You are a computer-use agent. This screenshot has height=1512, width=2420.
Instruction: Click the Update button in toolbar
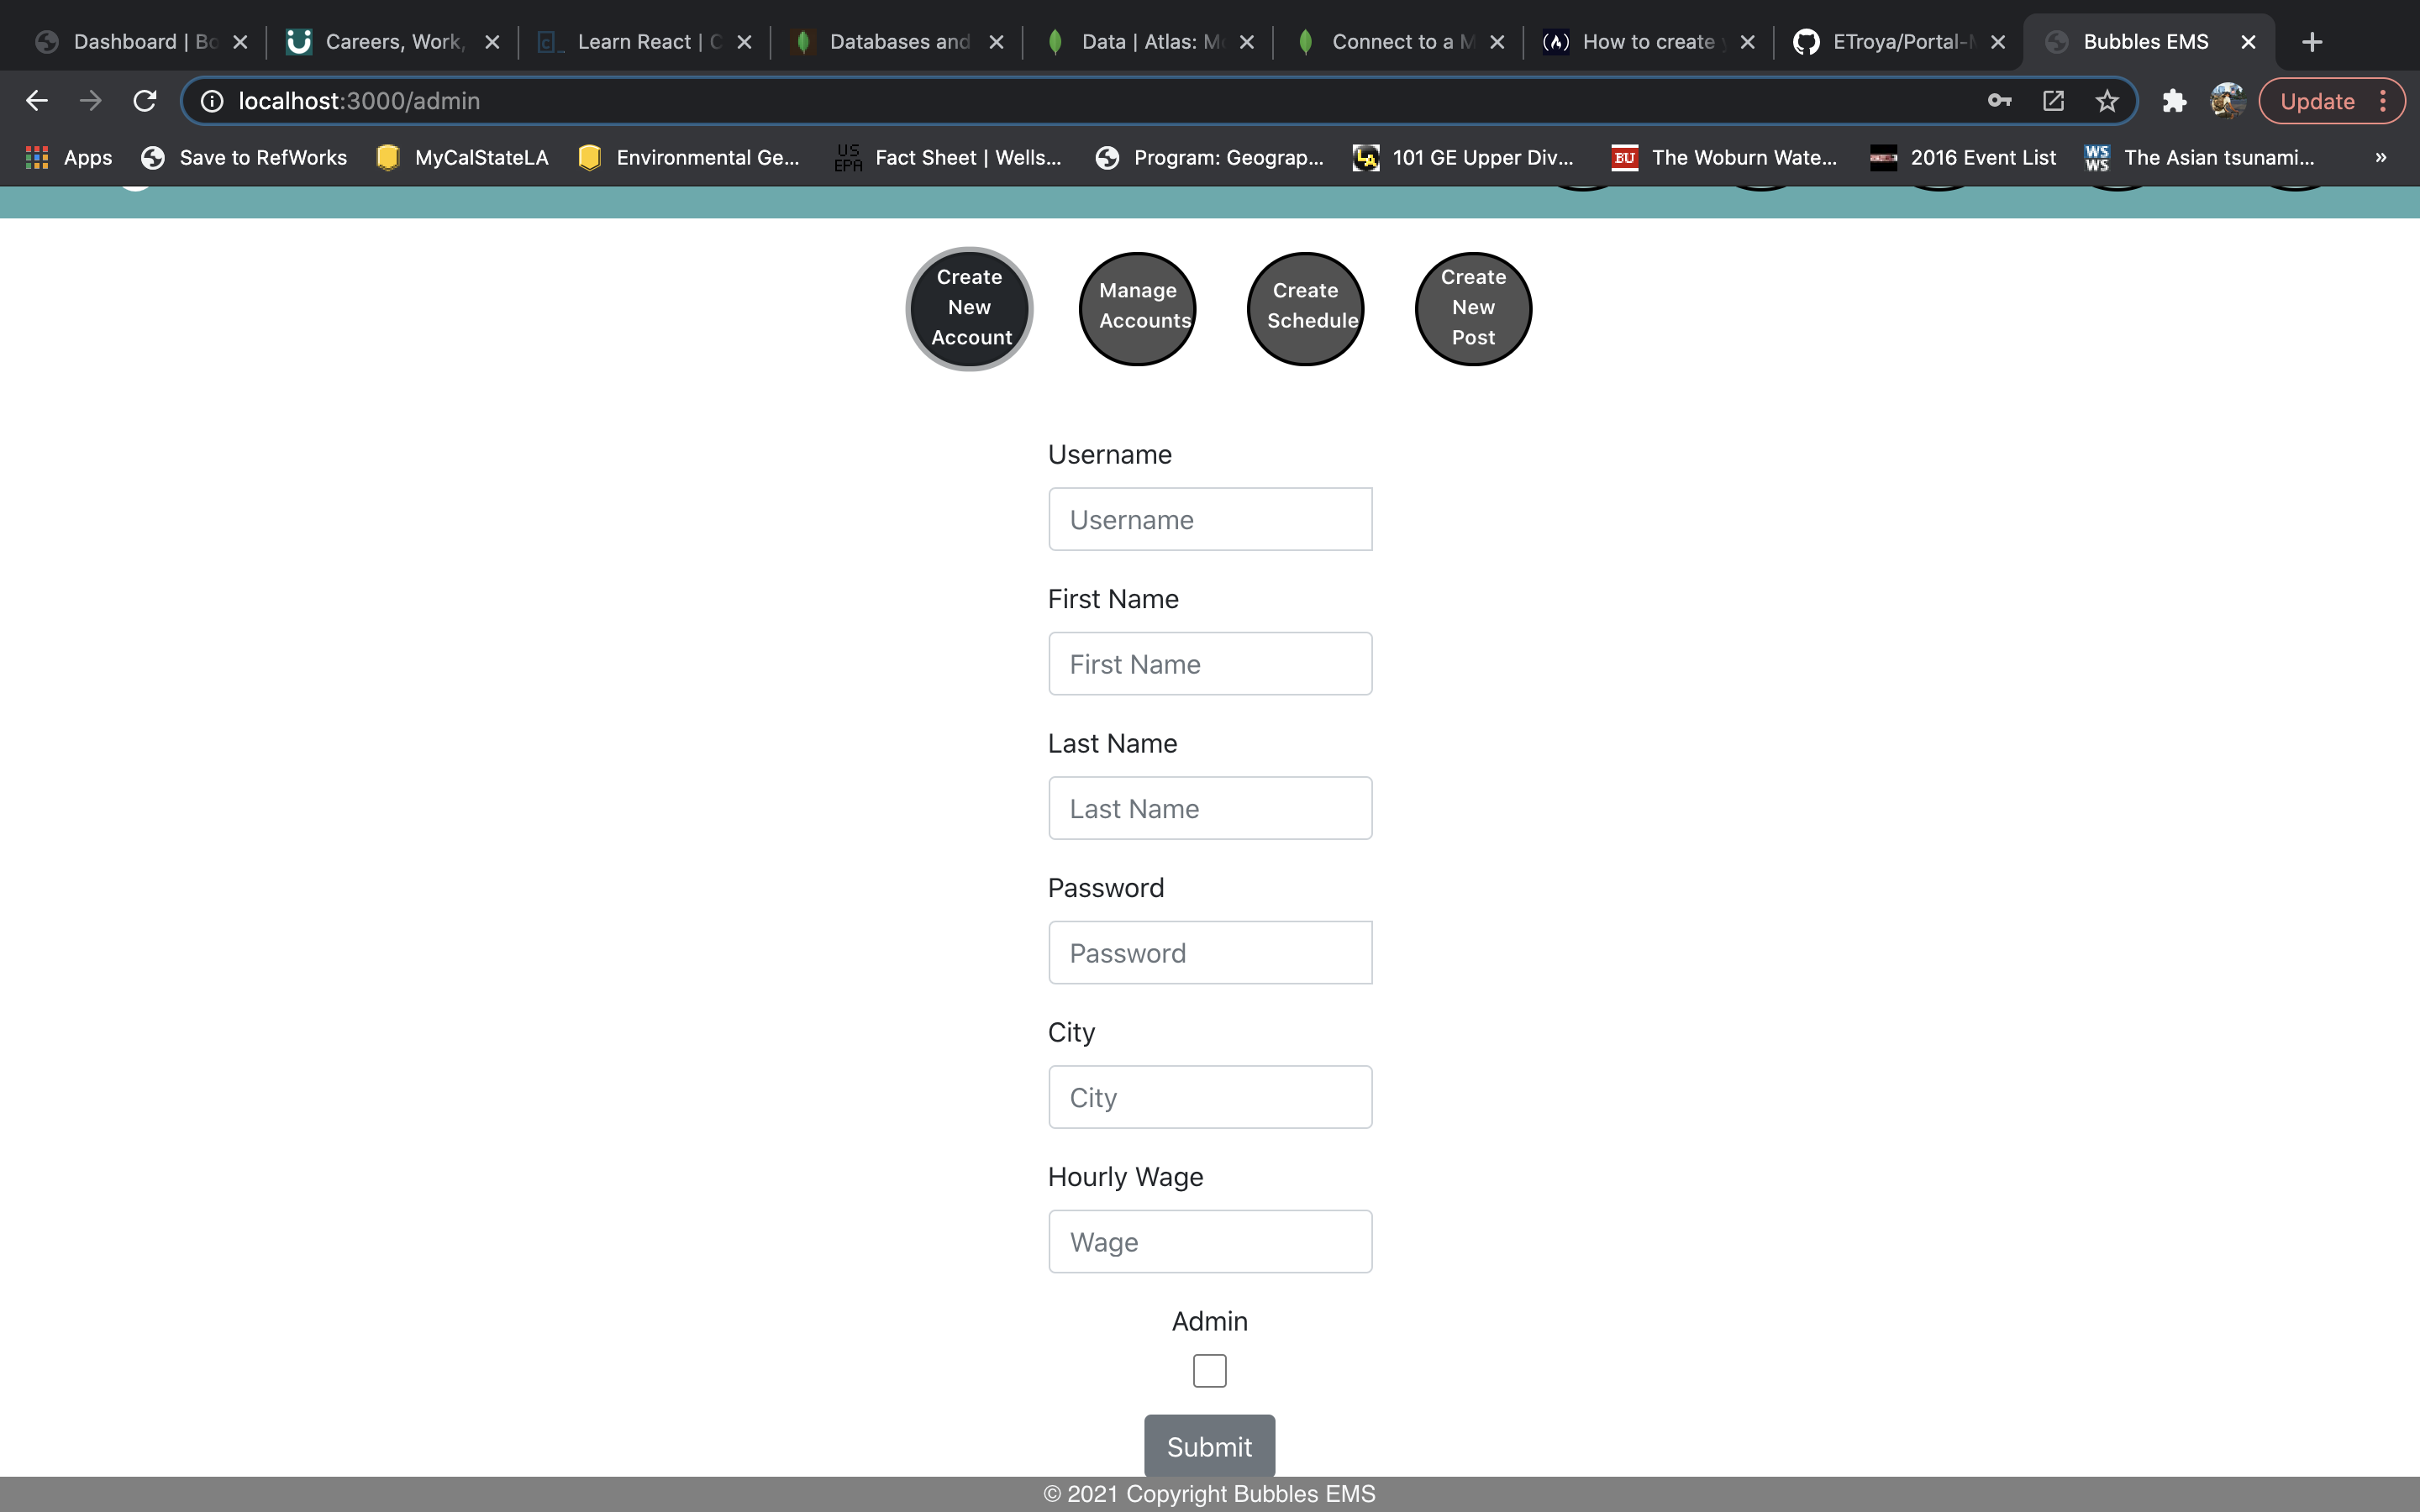click(2317, 99)
